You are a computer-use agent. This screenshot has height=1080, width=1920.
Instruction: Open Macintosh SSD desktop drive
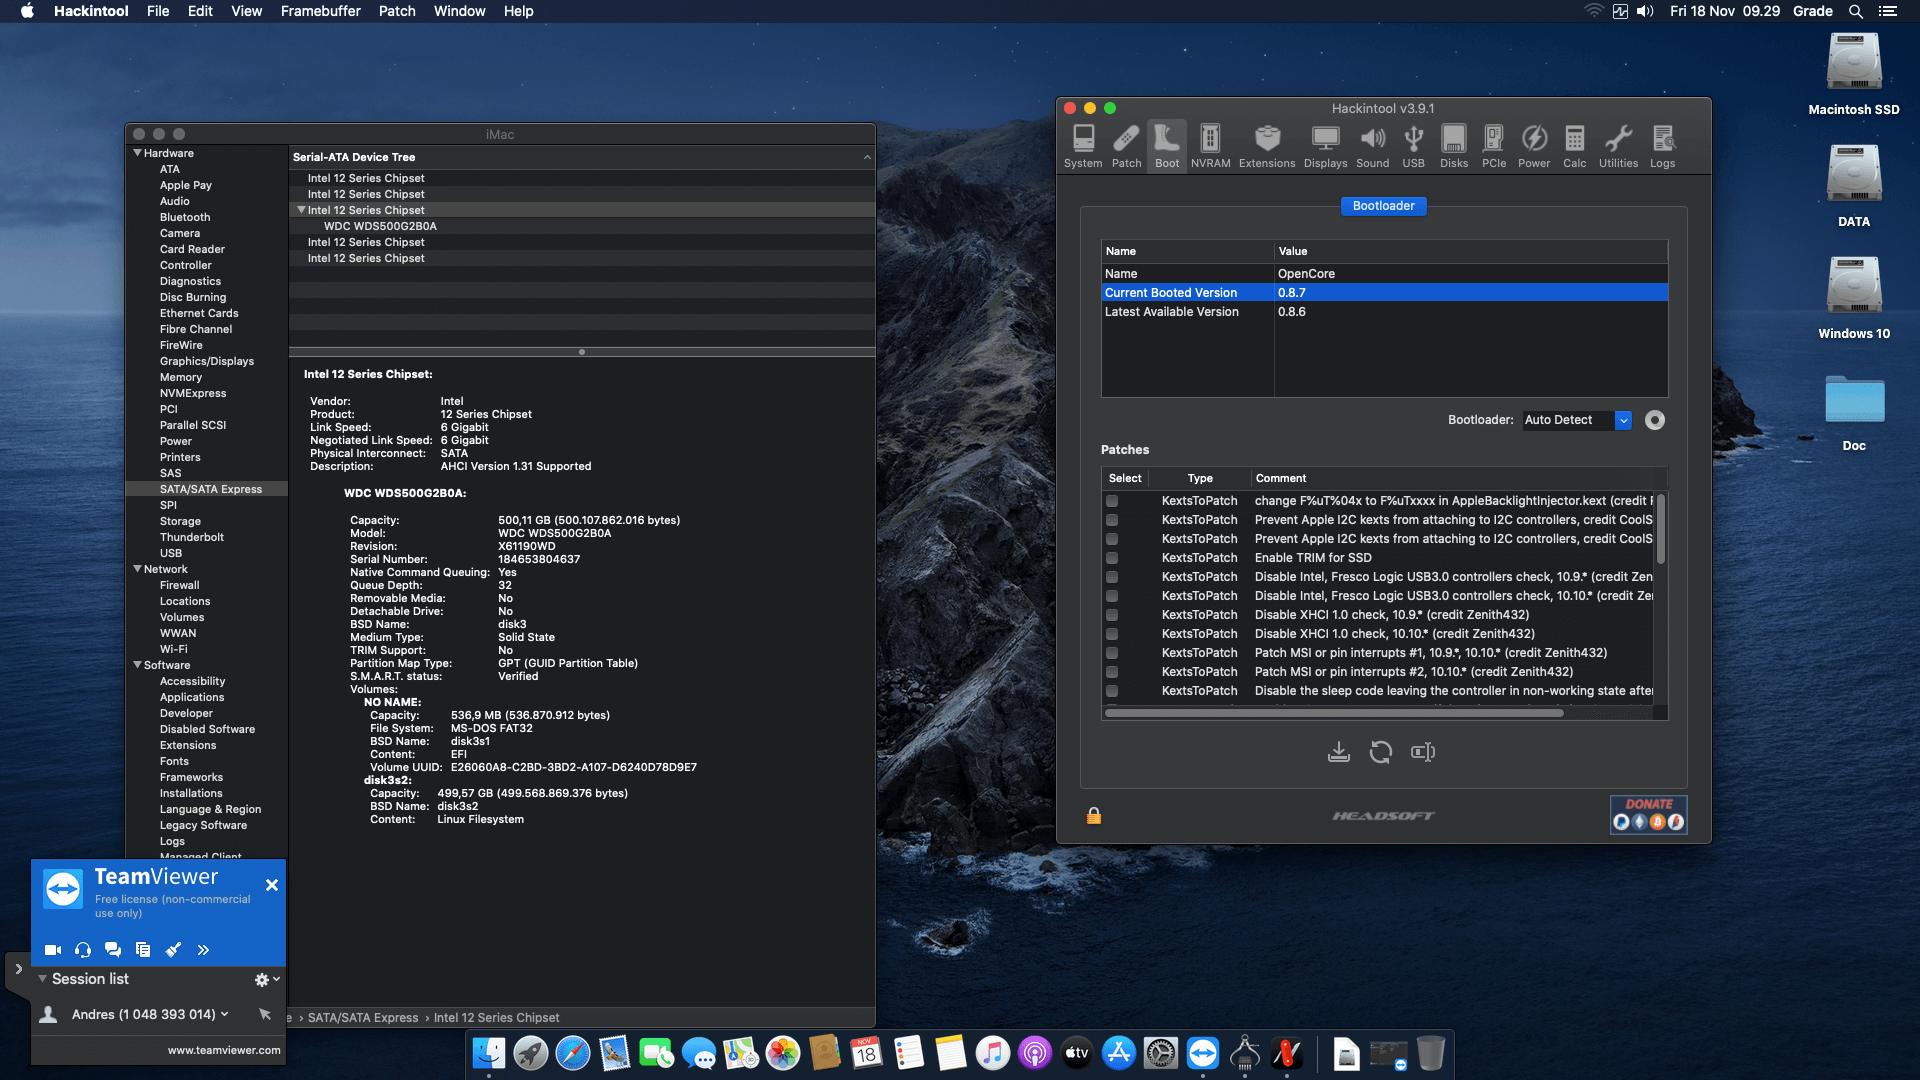pos(1854,75)
